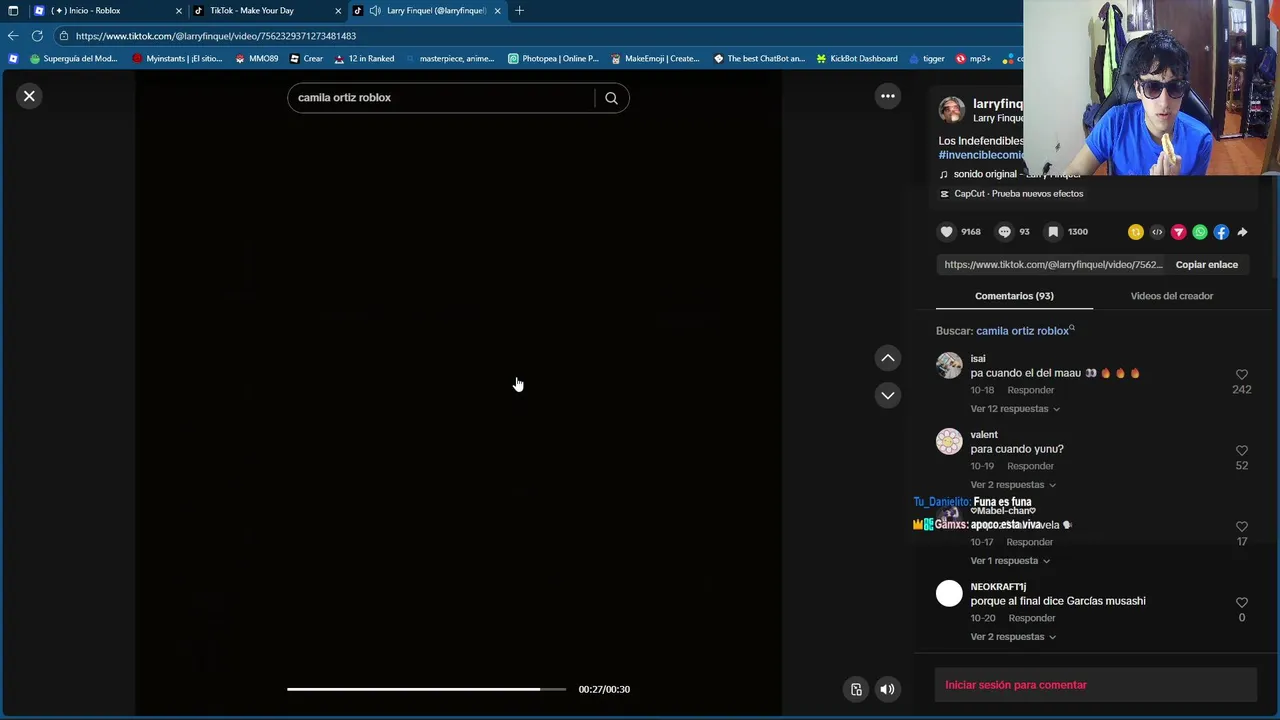The image size is (1280, 720).
Task: Open the MakeEmoji bookmark
Action: (655, 59)
